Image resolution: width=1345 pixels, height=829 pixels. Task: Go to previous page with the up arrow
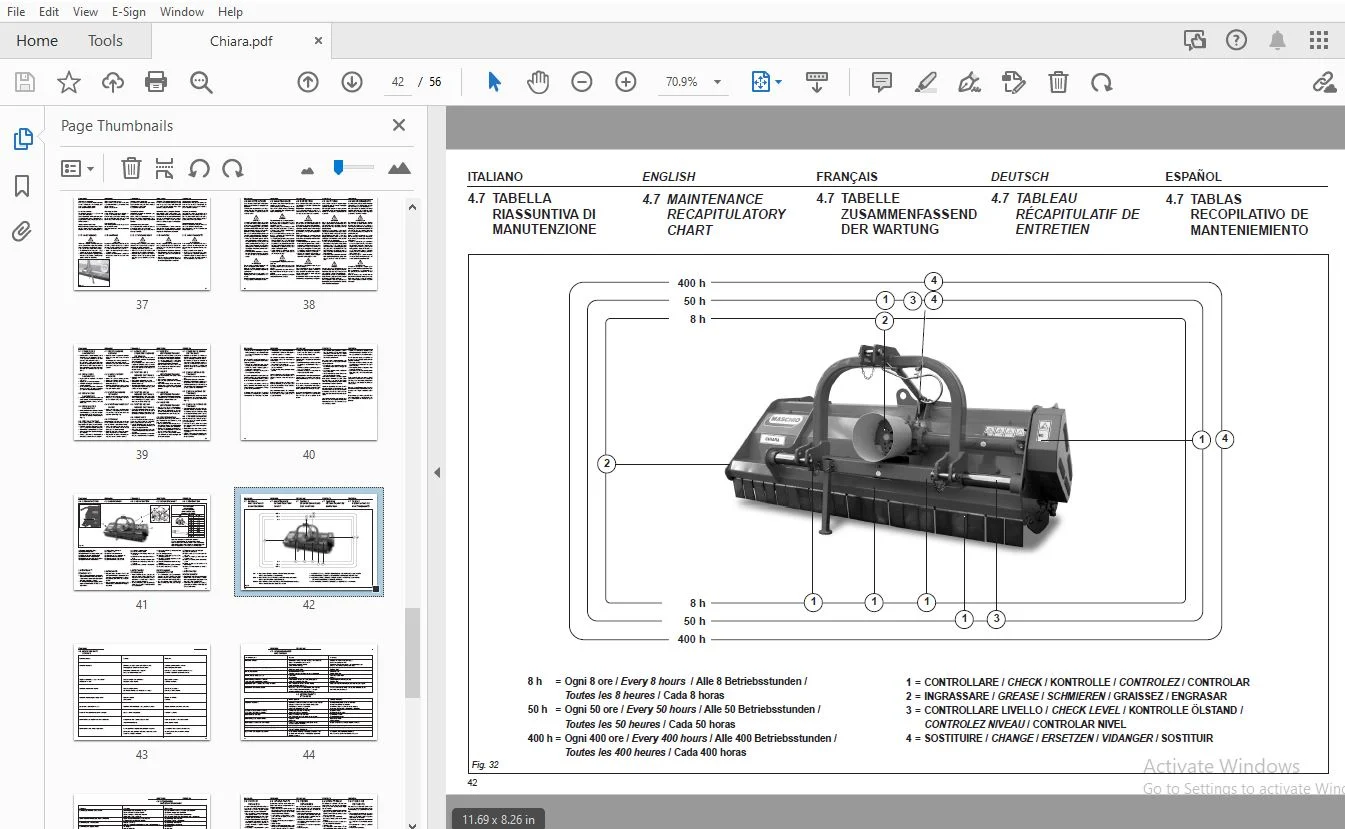coord(308,82)
